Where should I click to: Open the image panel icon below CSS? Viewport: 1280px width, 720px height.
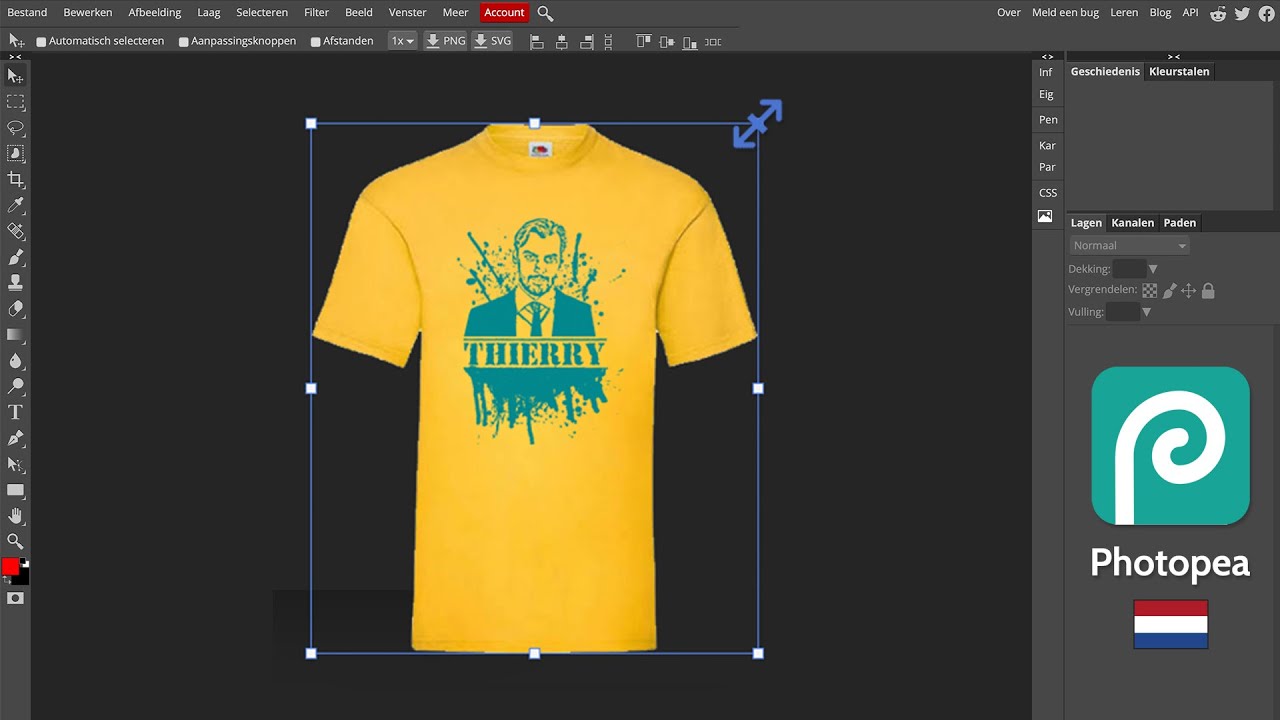click(1045, 216)
